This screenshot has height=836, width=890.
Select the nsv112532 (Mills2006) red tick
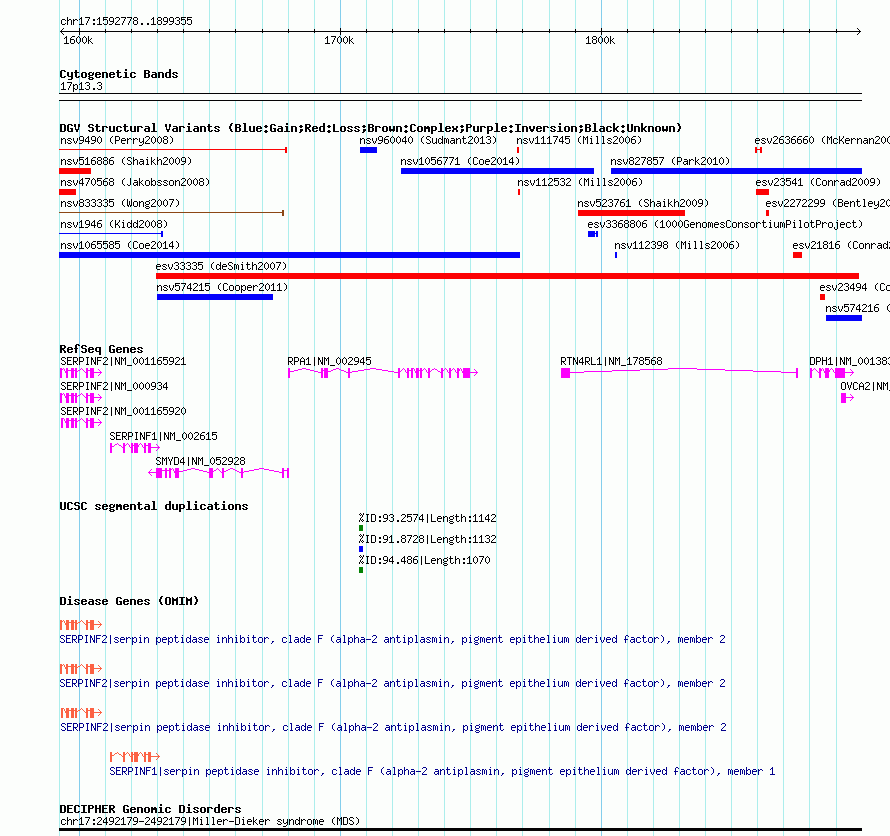(x=519, y=192)
